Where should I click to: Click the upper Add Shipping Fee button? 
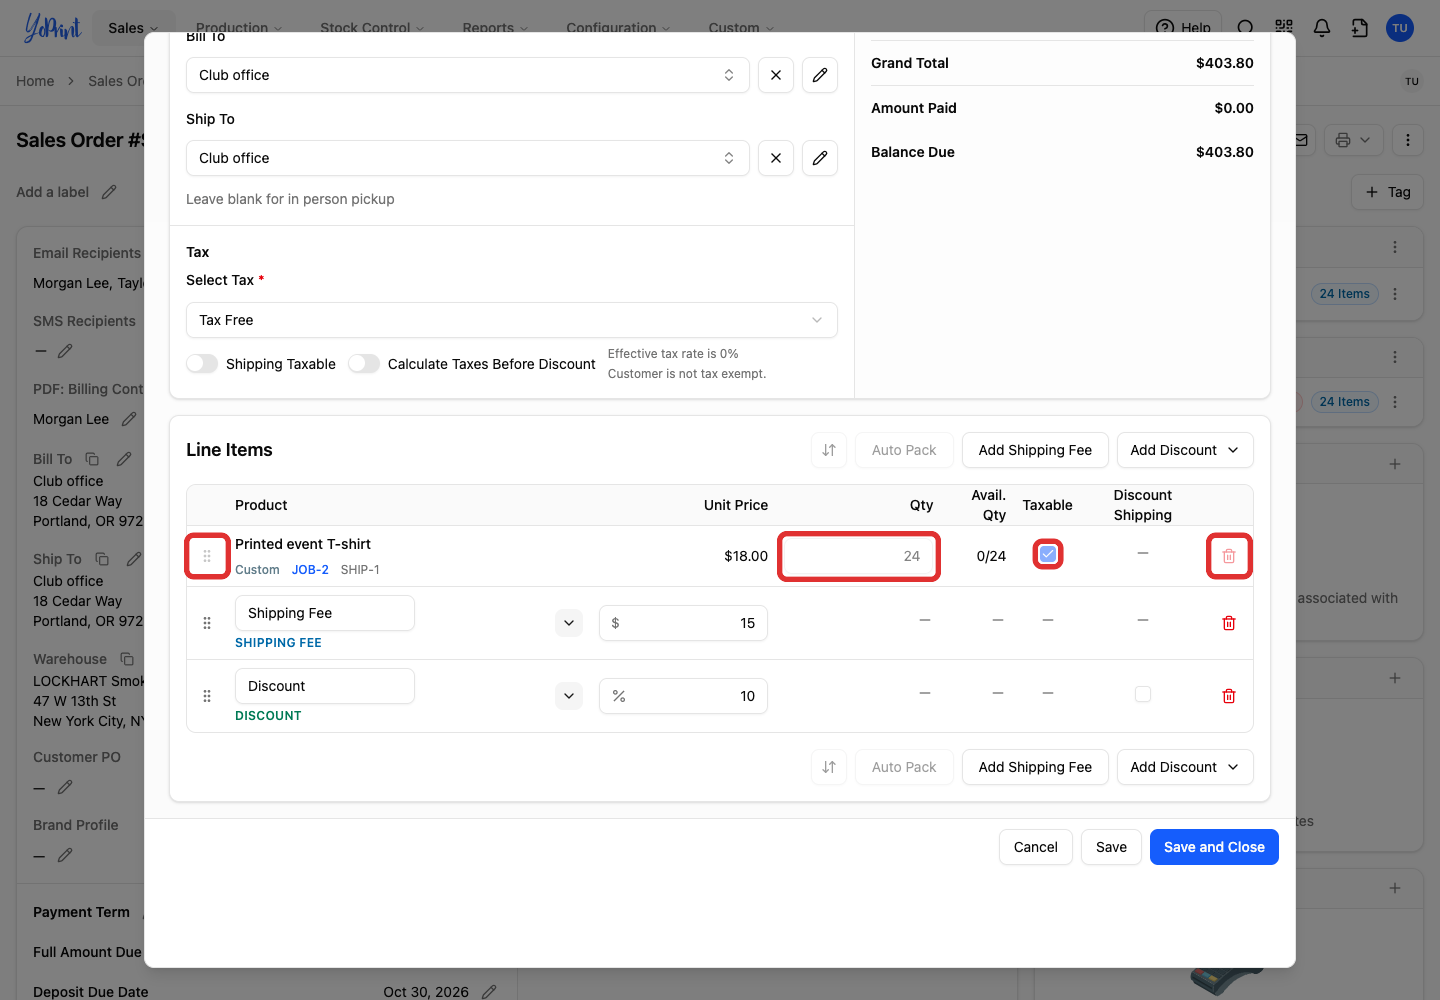(1035, 450)
